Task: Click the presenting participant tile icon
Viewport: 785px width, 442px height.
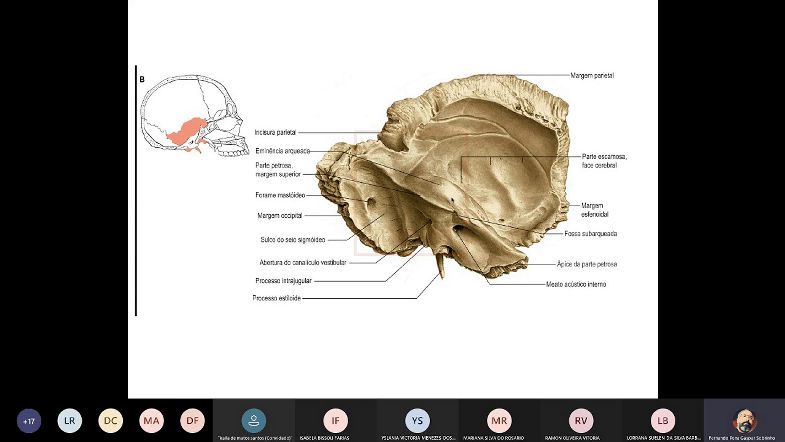Action: 254,420
